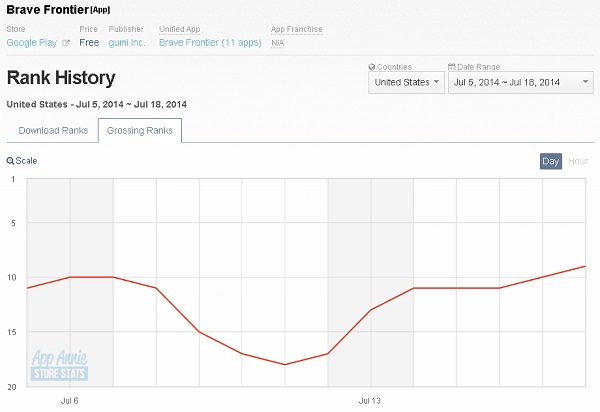The width and height of the screenshot is (600, 412).
Task: Click the Free price value
Action: [89, 42]
